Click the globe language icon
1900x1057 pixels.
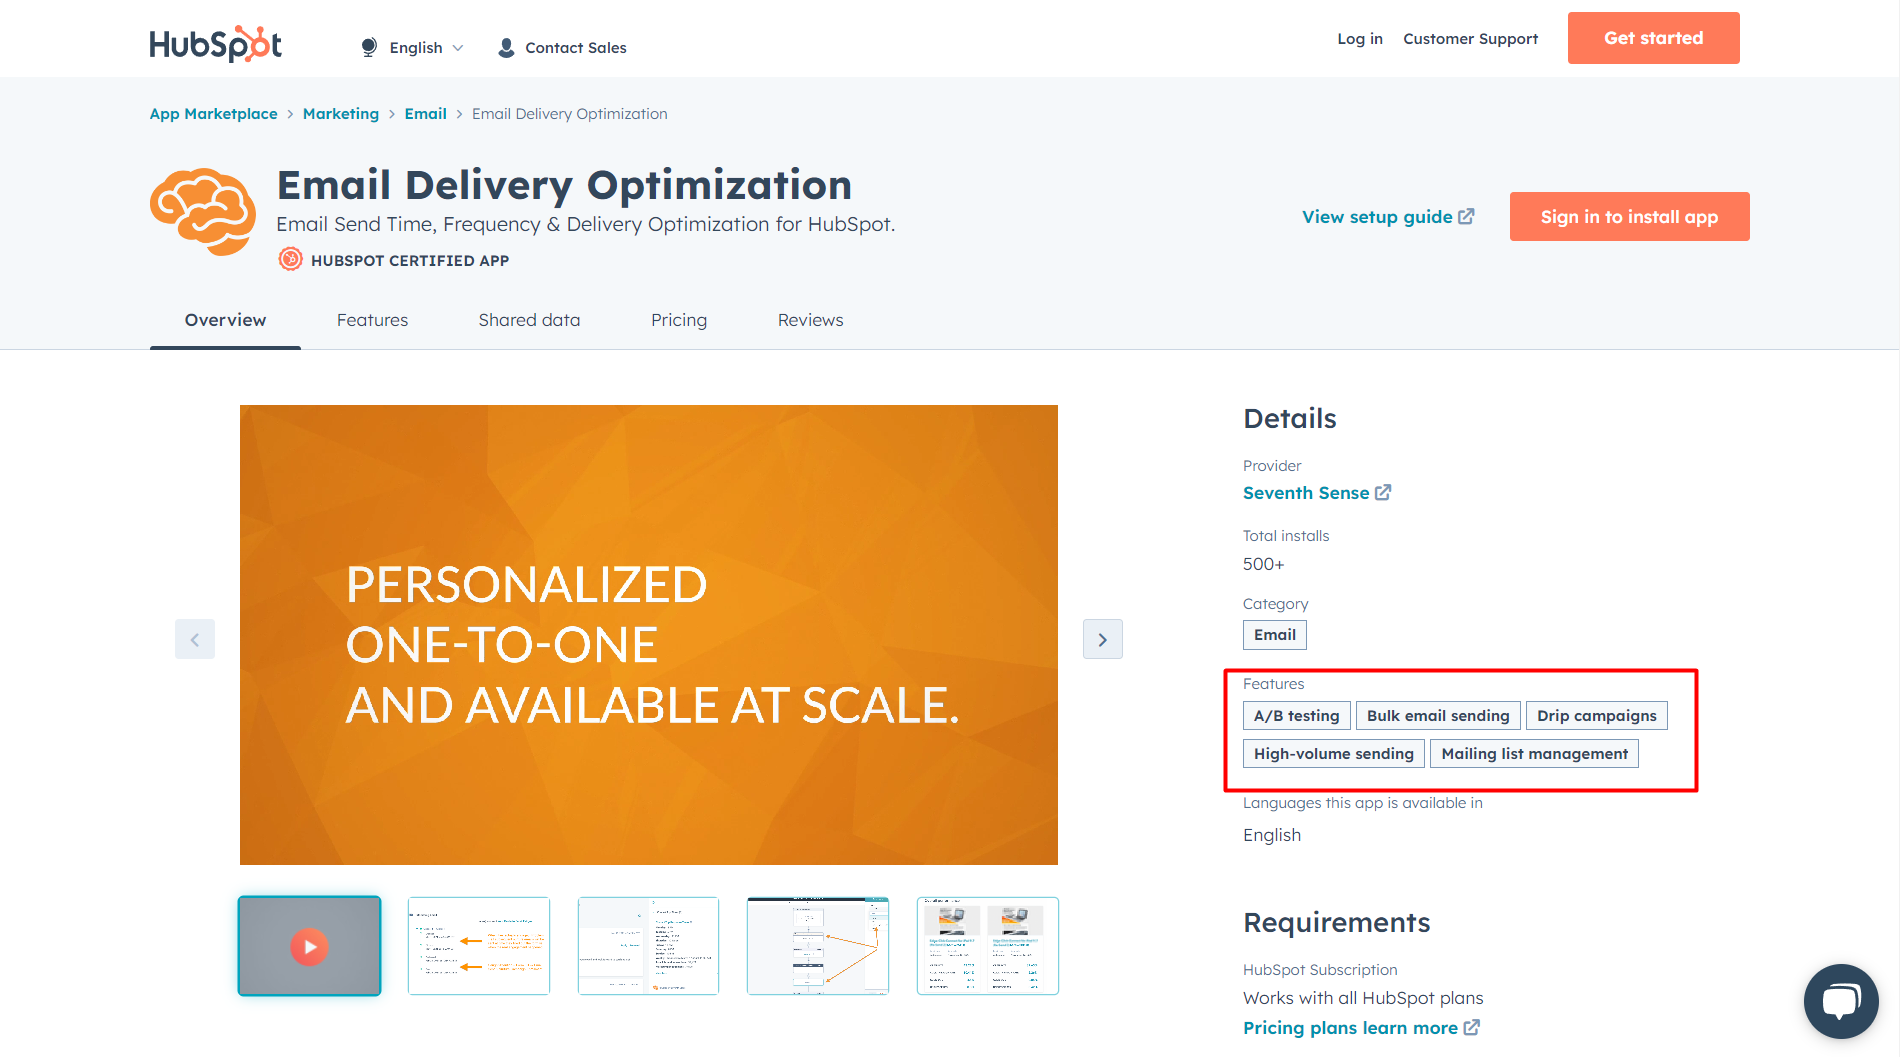pos(369,47)
